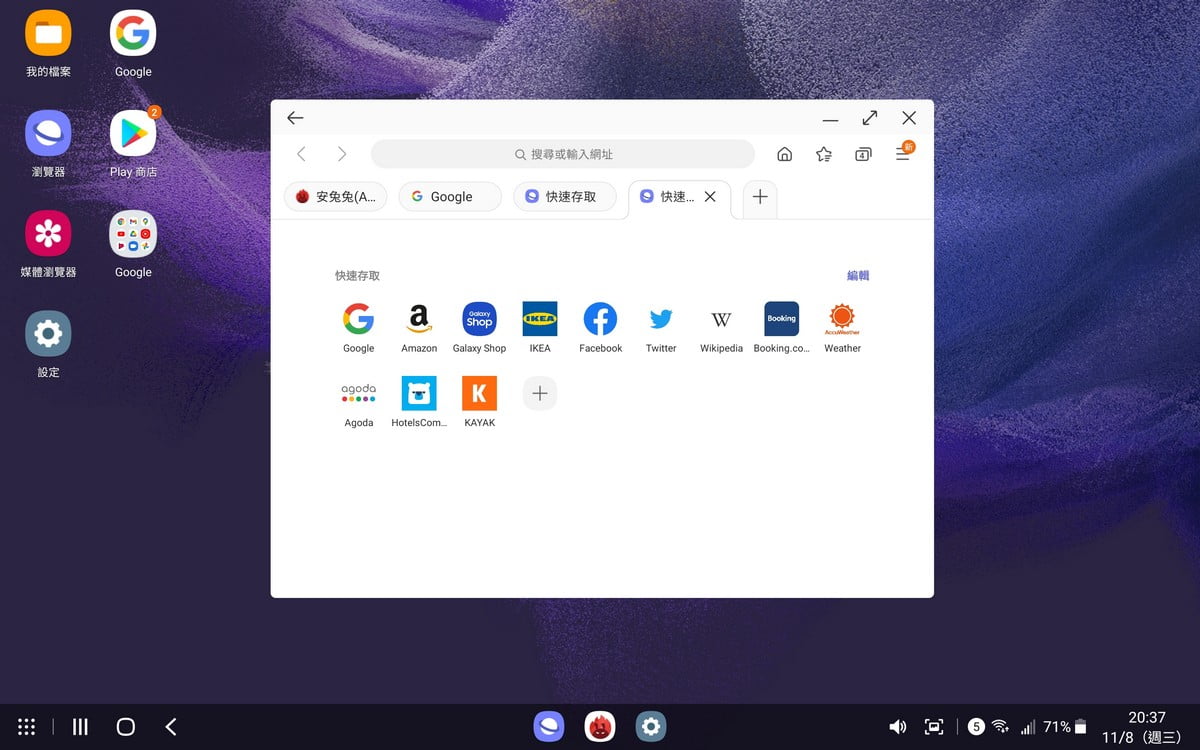Image resolution: width=1200 pixels, height=750 pixels.
Task: Switch to the Google tab
Action: click(450, 197)
